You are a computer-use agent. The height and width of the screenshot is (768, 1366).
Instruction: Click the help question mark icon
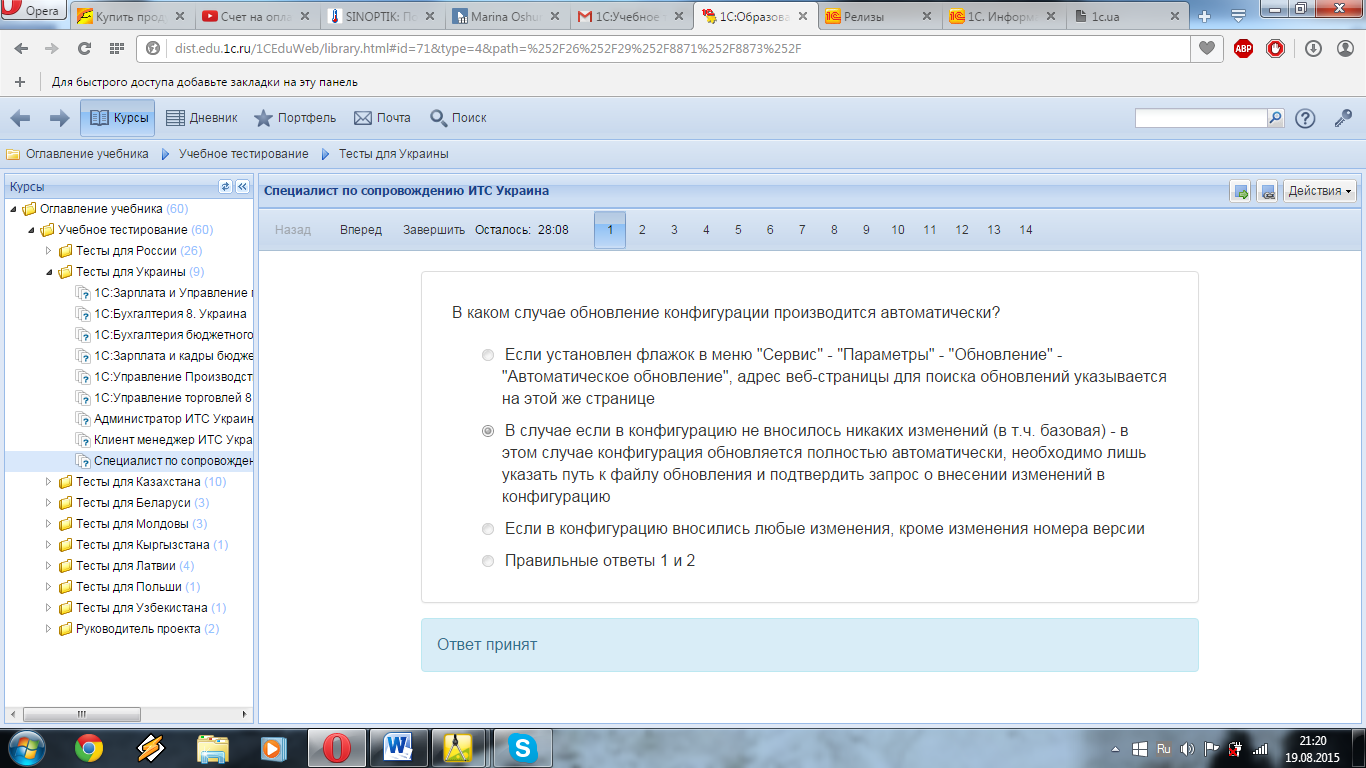(x=1305, y=118)
